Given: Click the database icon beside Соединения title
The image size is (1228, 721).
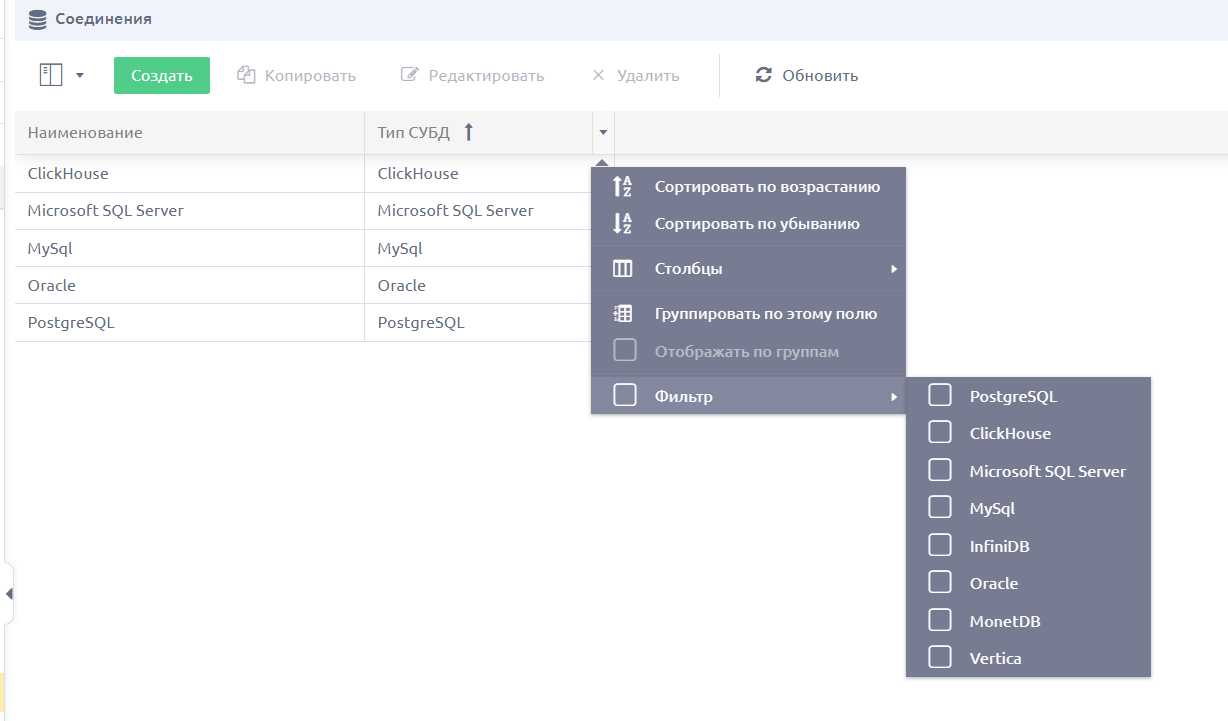Looking at the screenshot, I should [37, 19].
